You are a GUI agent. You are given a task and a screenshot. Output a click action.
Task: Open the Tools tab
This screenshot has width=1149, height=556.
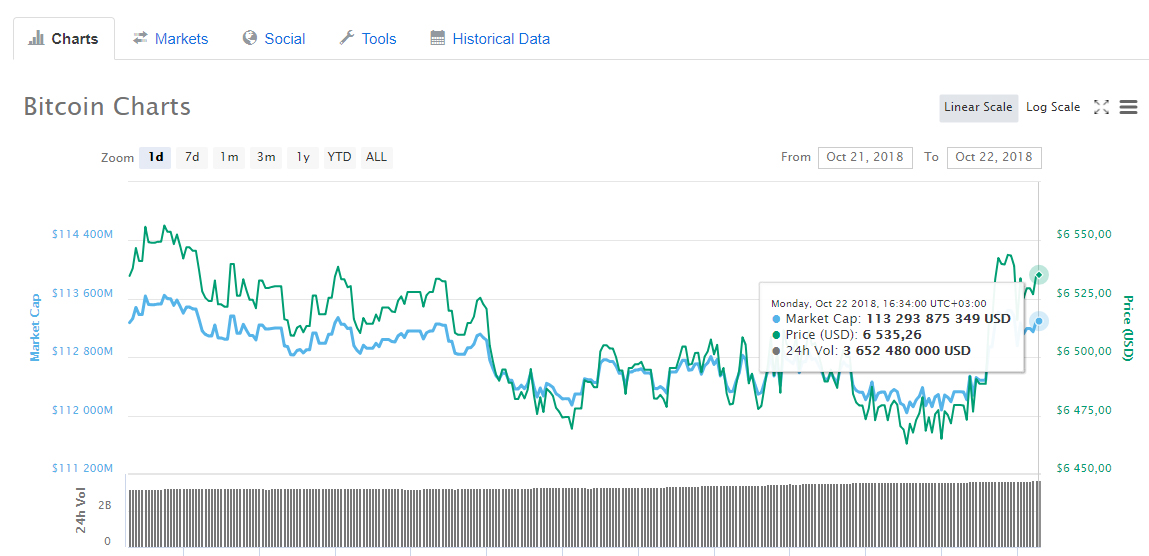tap(368, 39)
